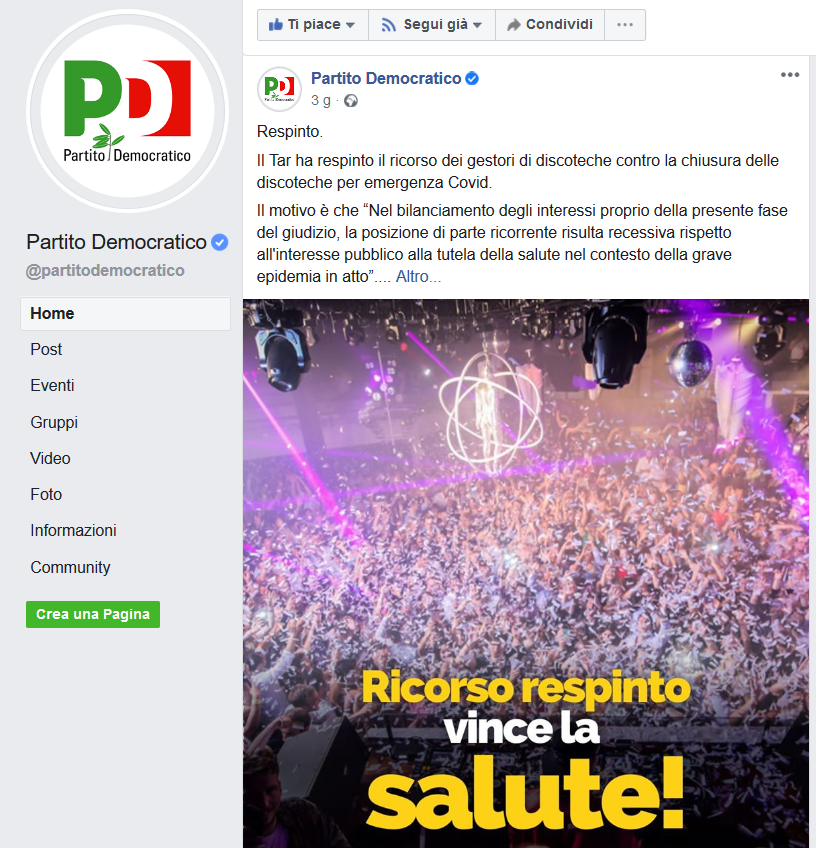Image resolution: width=816 pixels, height=848 pixels.
Task: Open the post options ellipsis menu
Action: pos(790,75)
